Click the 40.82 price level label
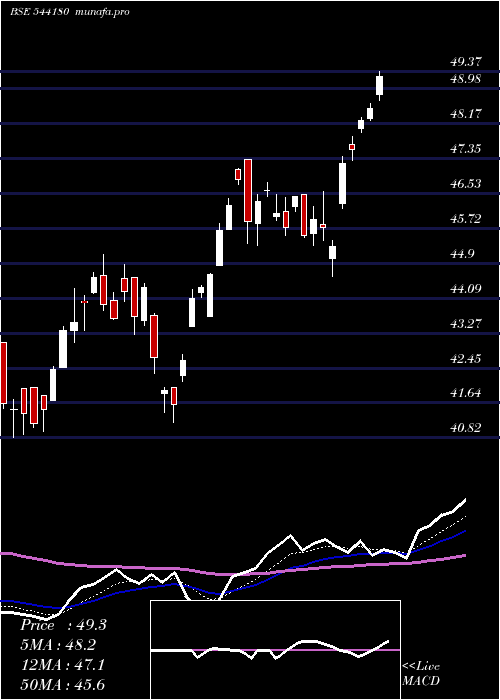500x700 pixels. [465, 428]
